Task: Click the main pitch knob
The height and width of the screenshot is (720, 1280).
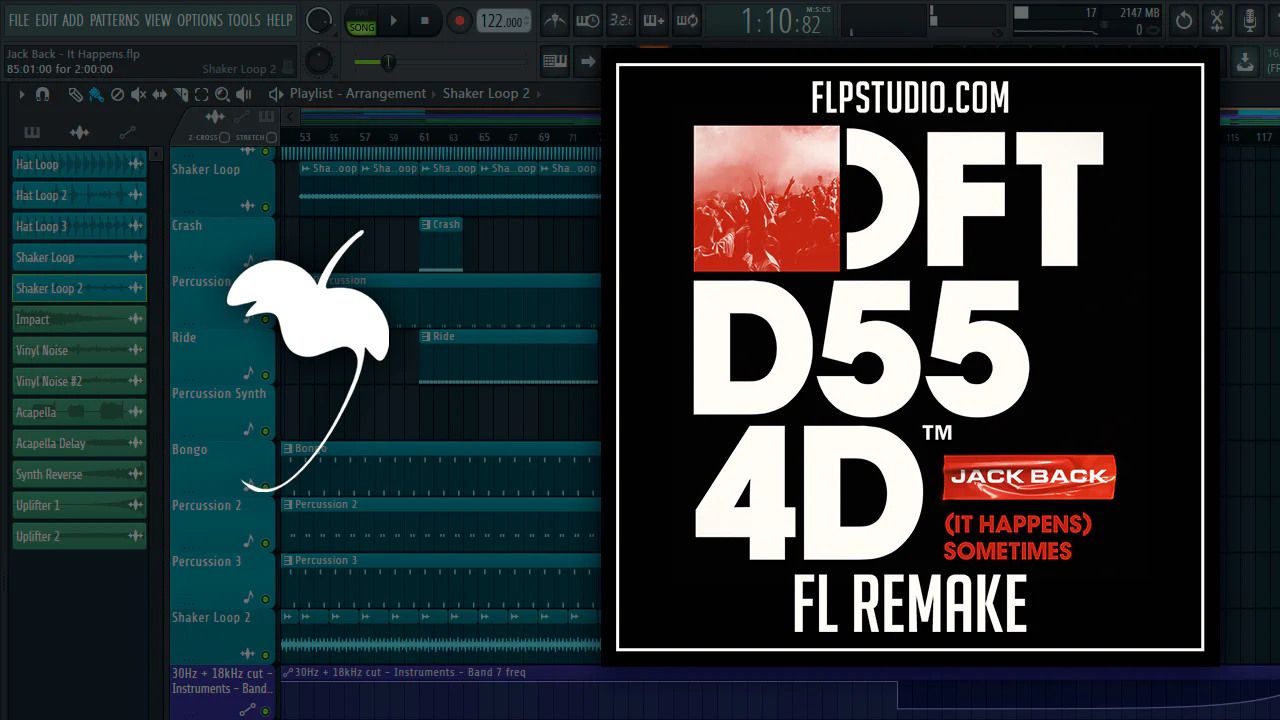Action: [x=318, y=61]
